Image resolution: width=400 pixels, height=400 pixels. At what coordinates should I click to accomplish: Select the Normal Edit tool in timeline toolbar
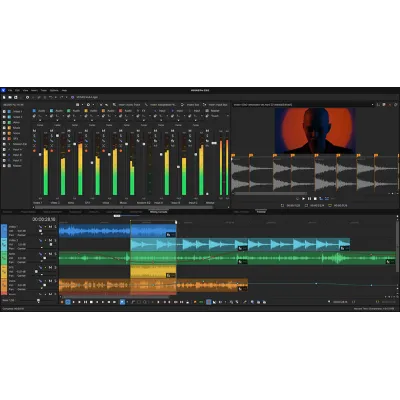tap(122, 302)
